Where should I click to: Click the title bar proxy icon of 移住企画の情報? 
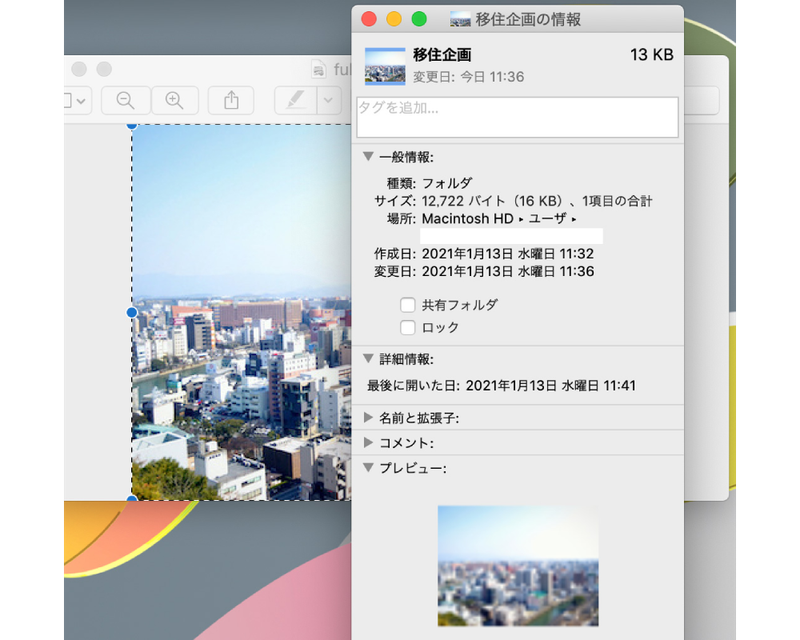point(460,19)
